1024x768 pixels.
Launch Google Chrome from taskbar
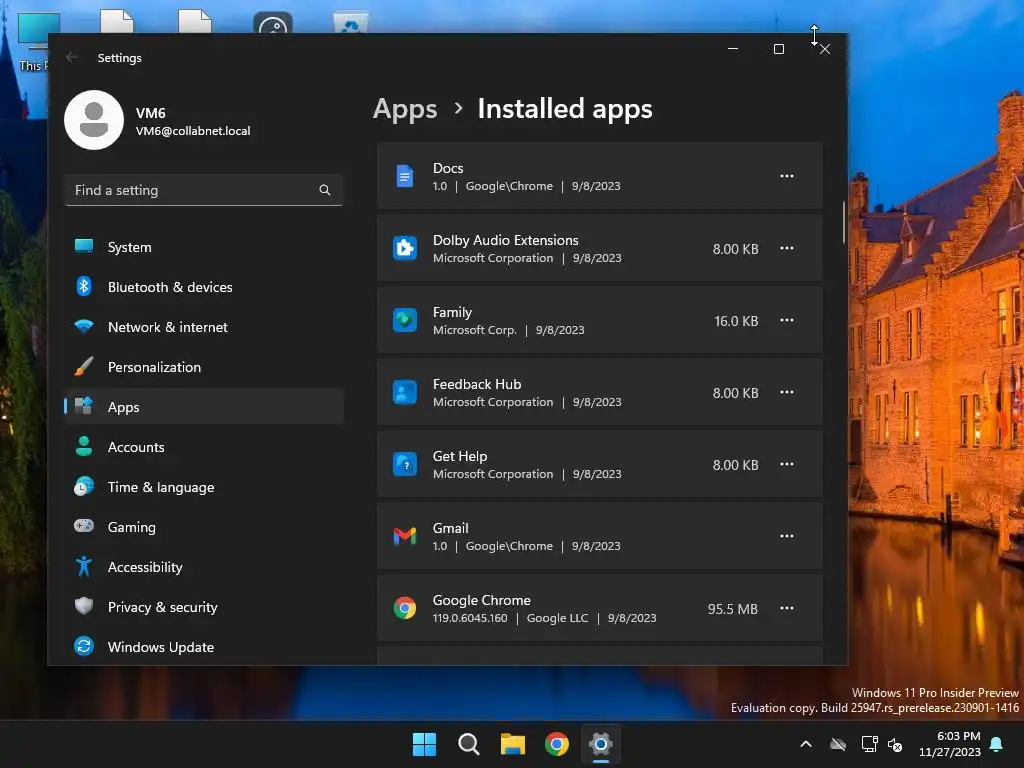point(557,744)
